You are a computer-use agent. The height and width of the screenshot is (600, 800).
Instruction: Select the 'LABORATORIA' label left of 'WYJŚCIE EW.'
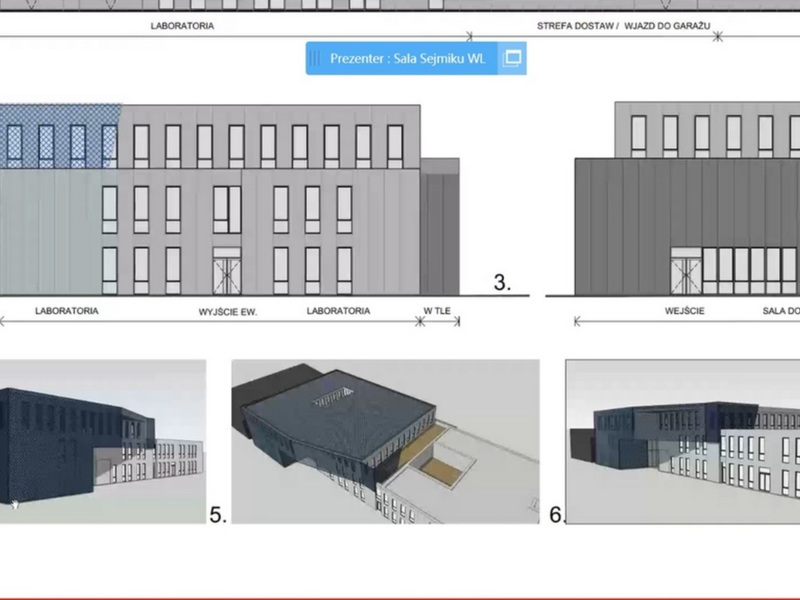pyautogui.click(x=66, y=311)
